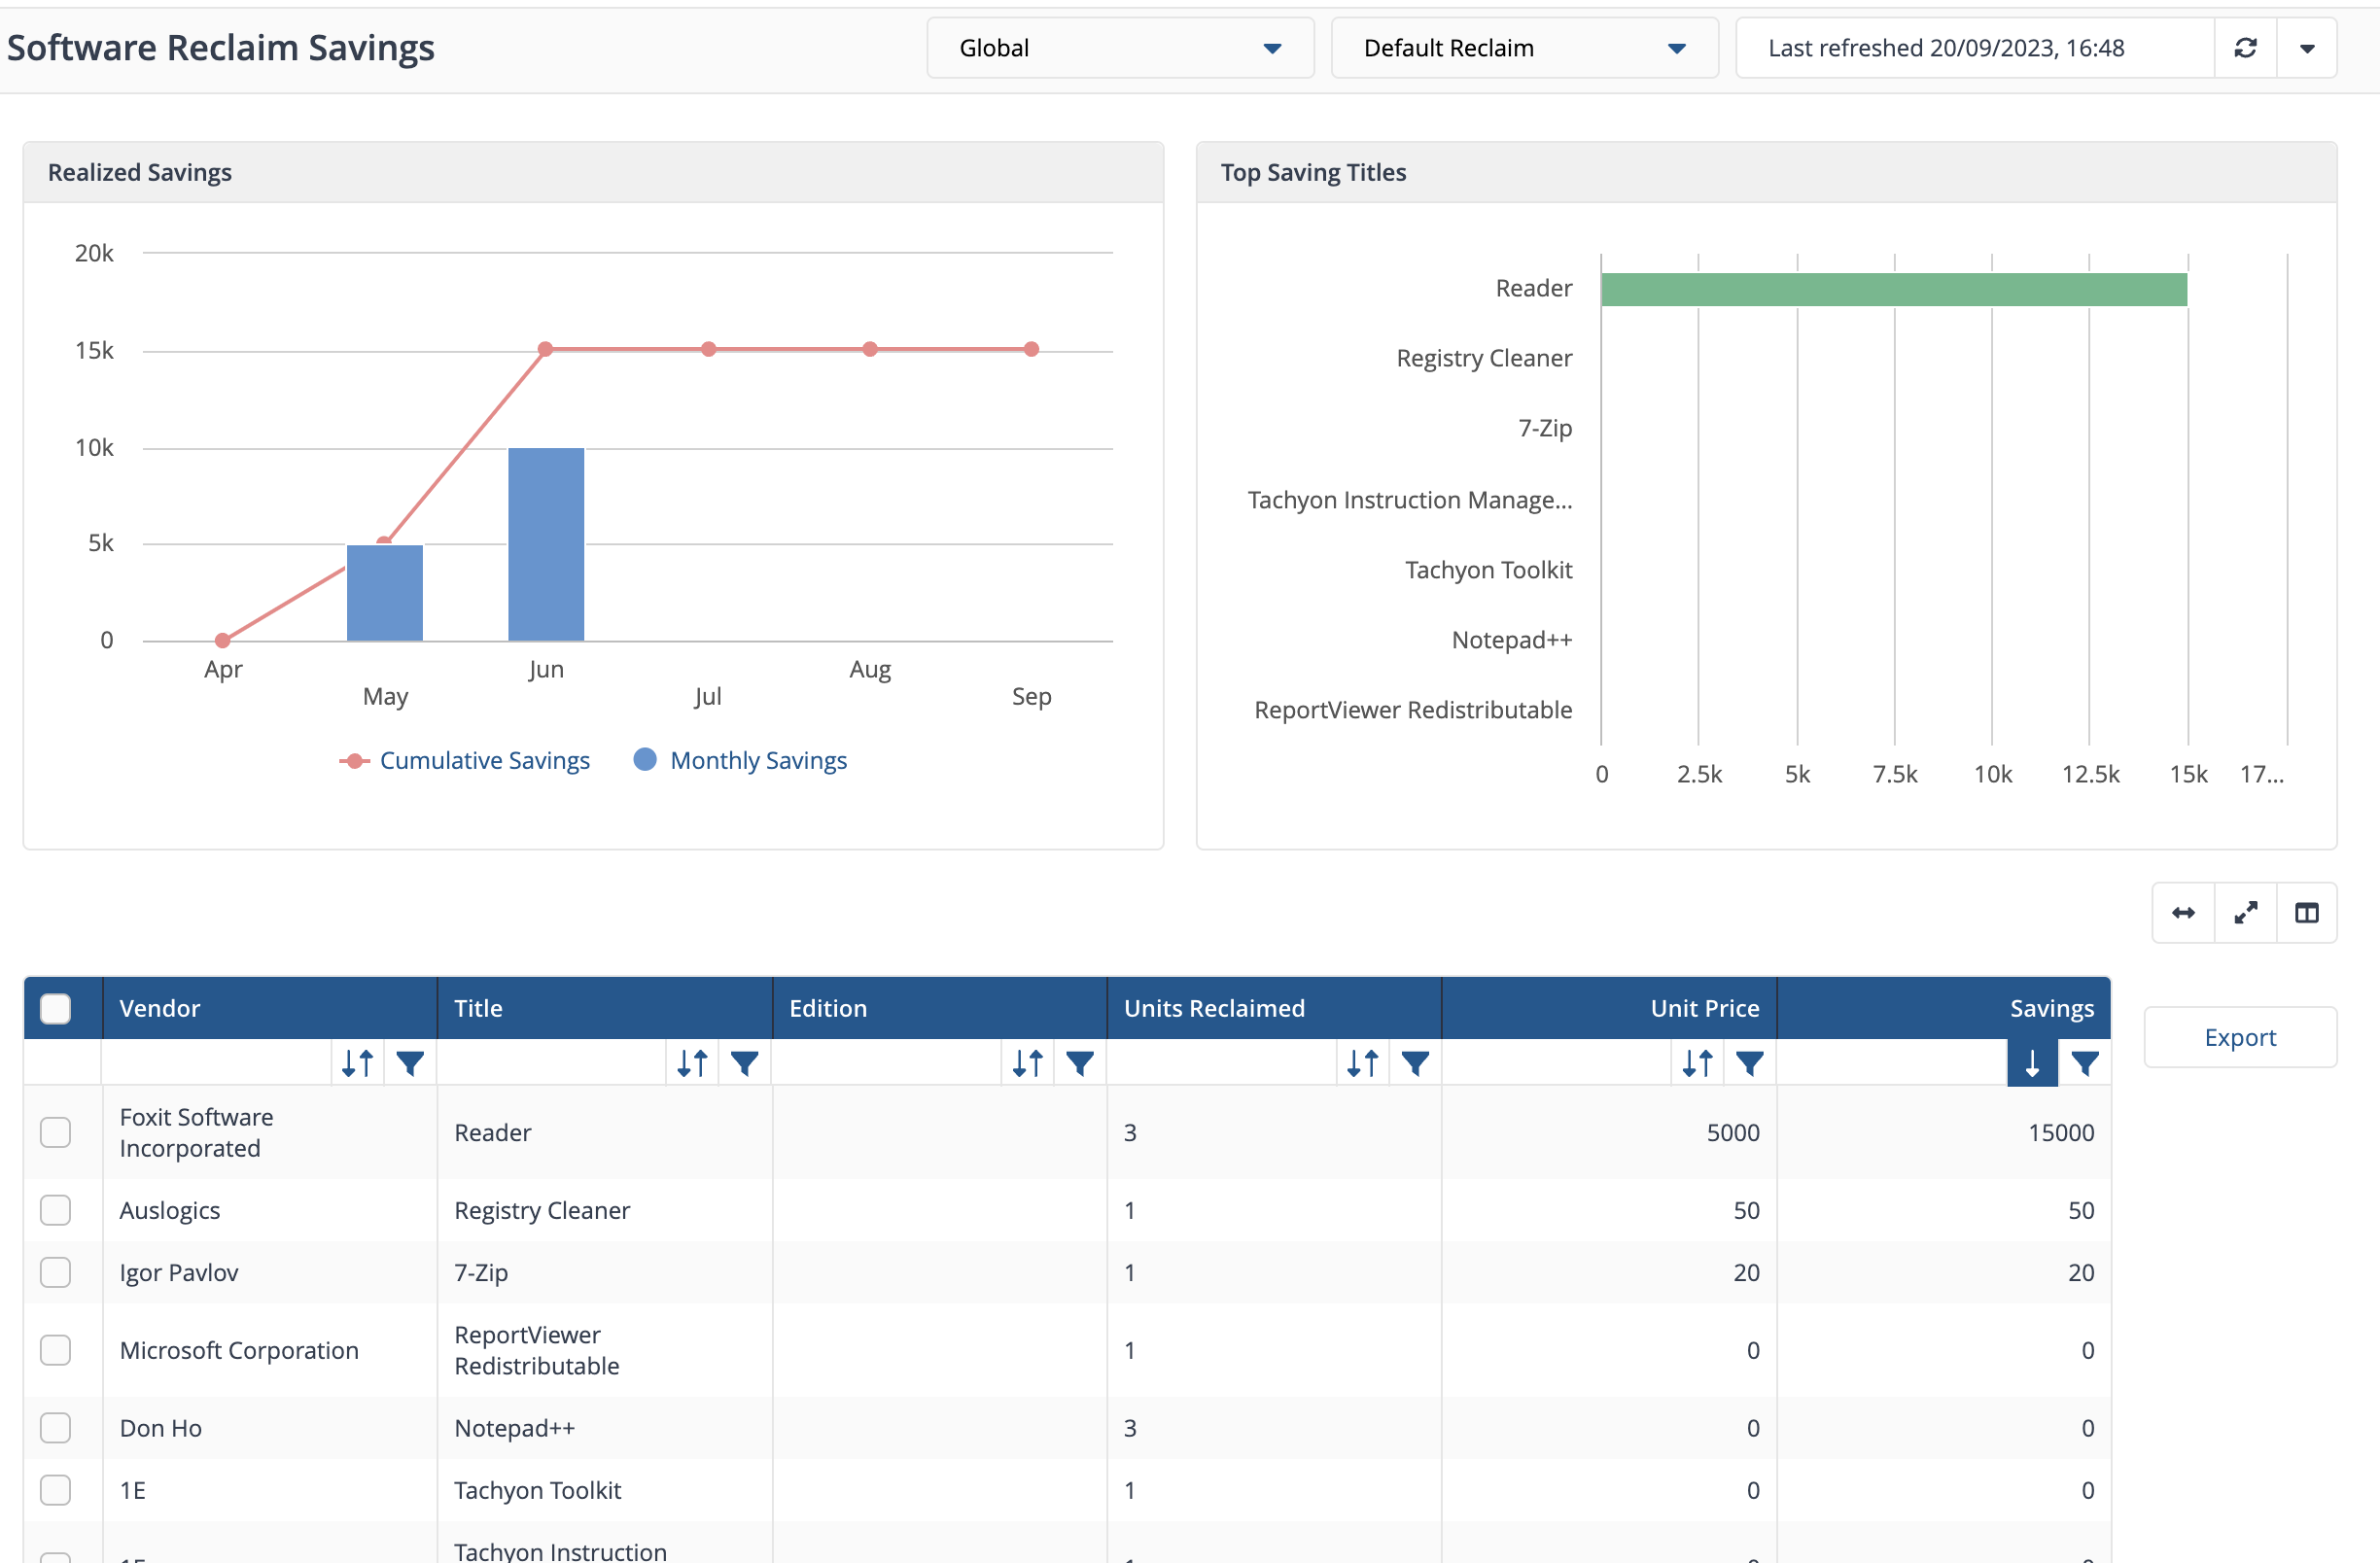Toggle Cumulative Savings legend series

pos(465,760)
